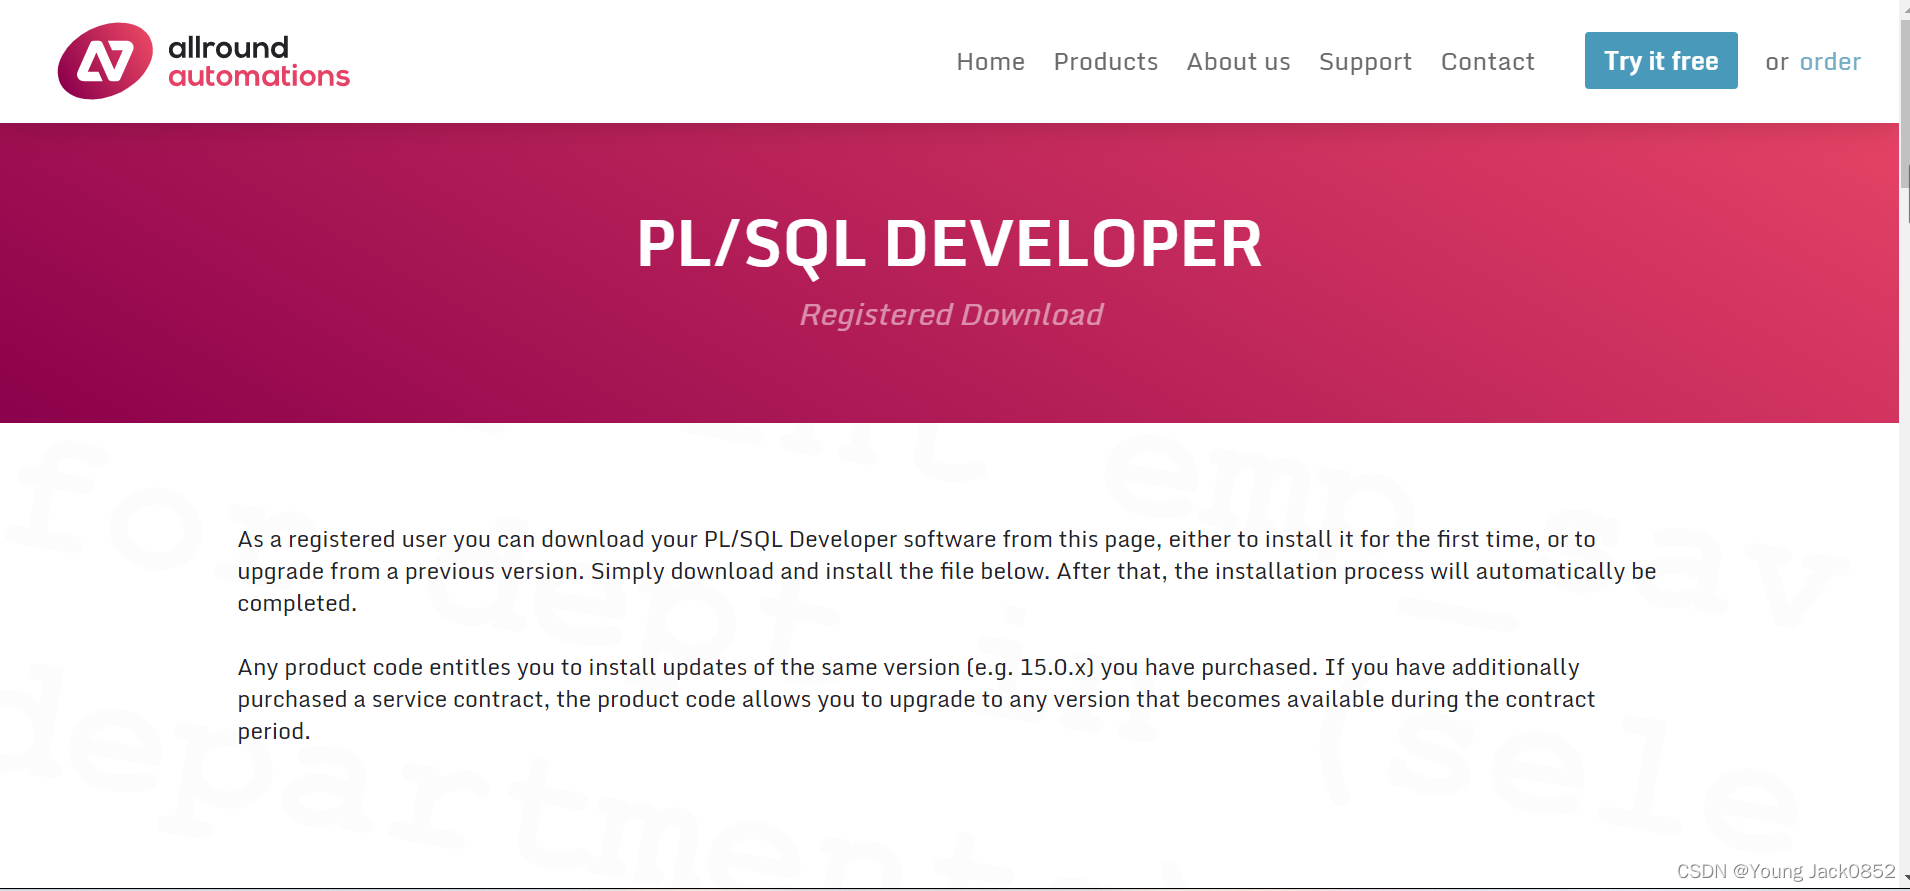The height and width of the screenshot is (891, 1910).
Task: Open the Support menu item
Action: point(1365,62)
